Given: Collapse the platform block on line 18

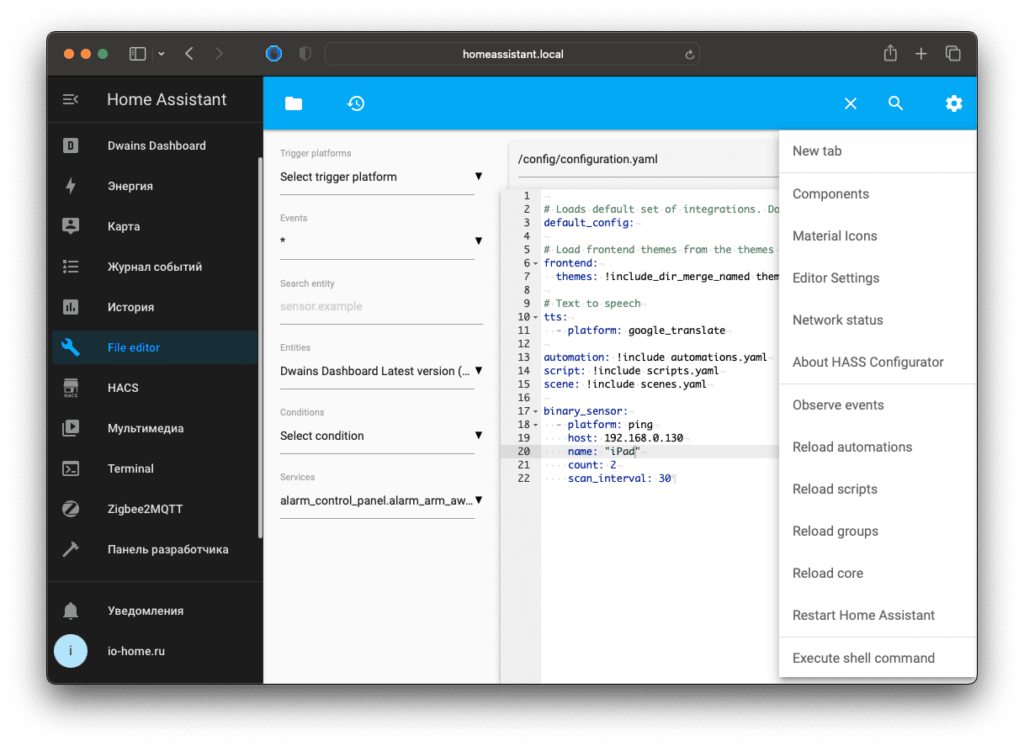Looking at the screenshot, I should [x=536, y=425].
